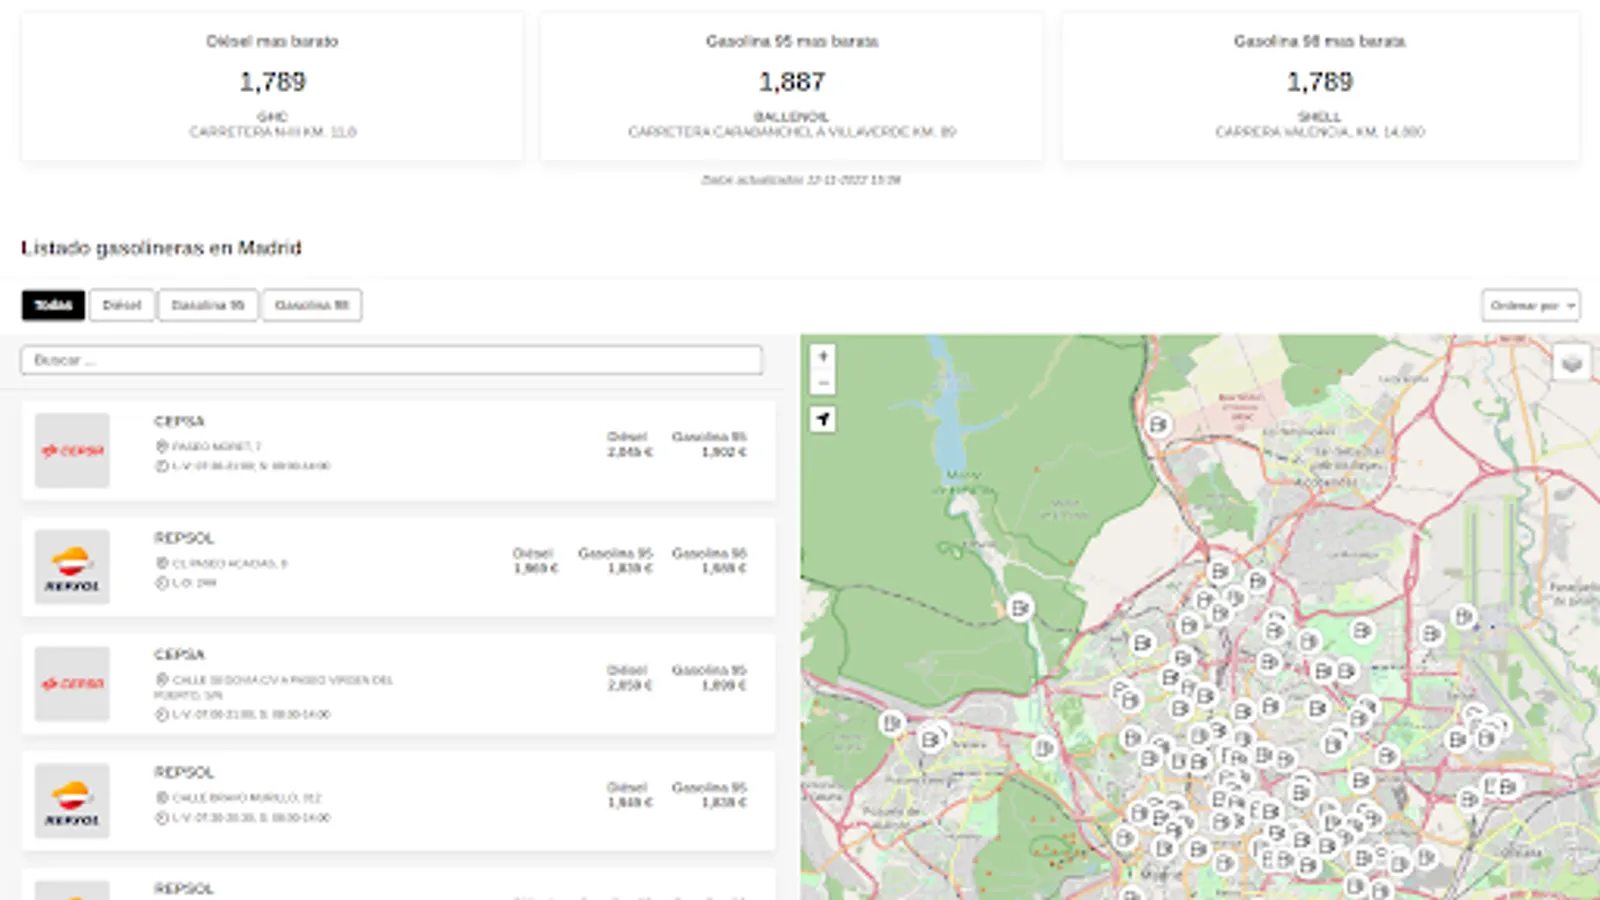Select the Todas fuel filter
Image resolution: width=1600 pixels, height=900 pixels.
tap(53, 305)
